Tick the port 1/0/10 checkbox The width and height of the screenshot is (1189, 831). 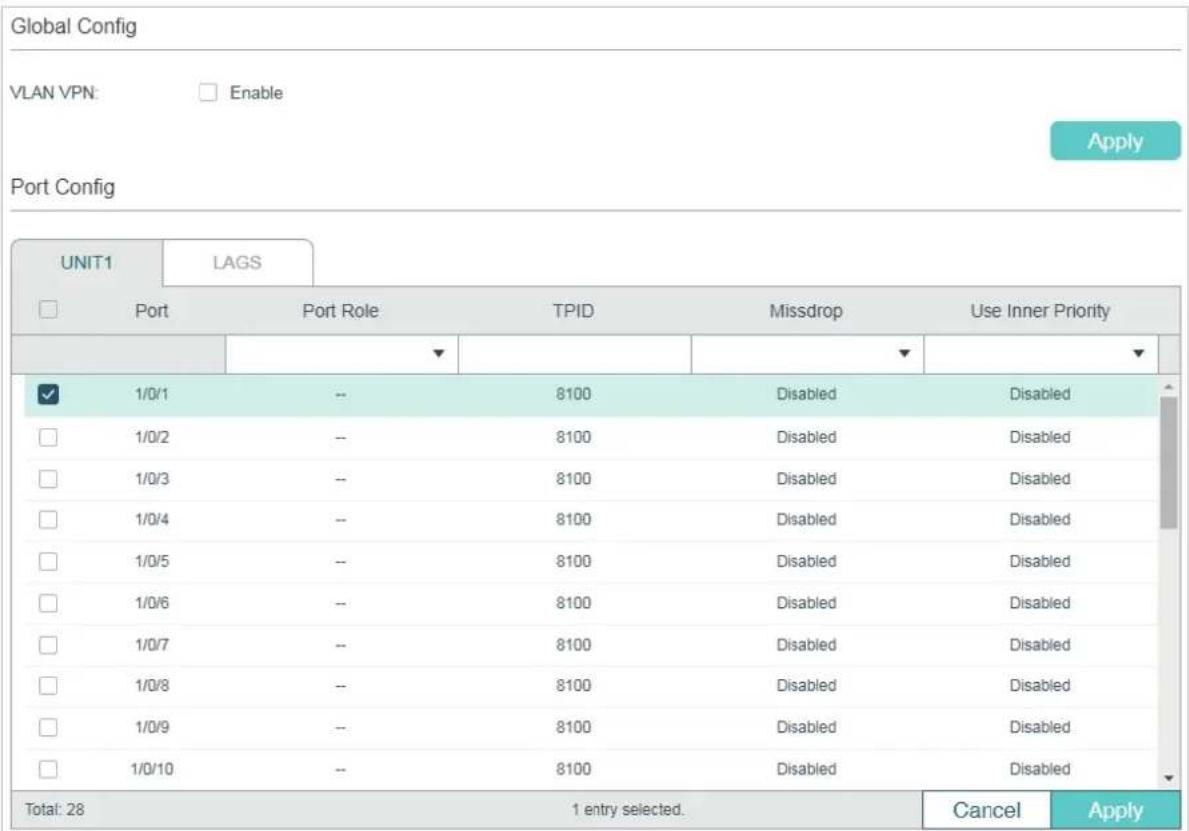click(x=48, y=770)
